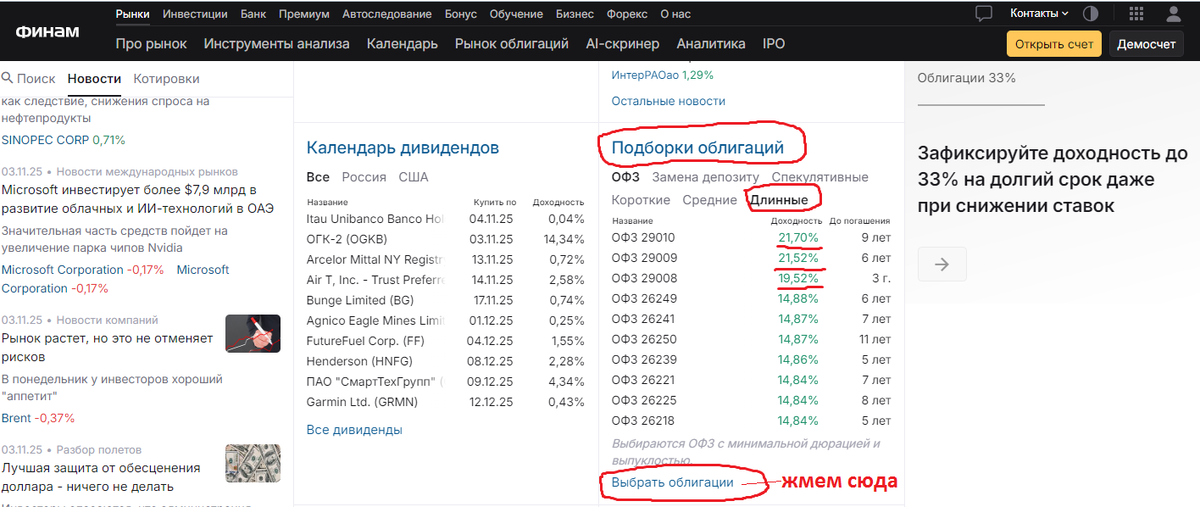This screenshot has width=1200, height=507.
Task: Open Инструменты анализа section
Action: tap(277, 44)
